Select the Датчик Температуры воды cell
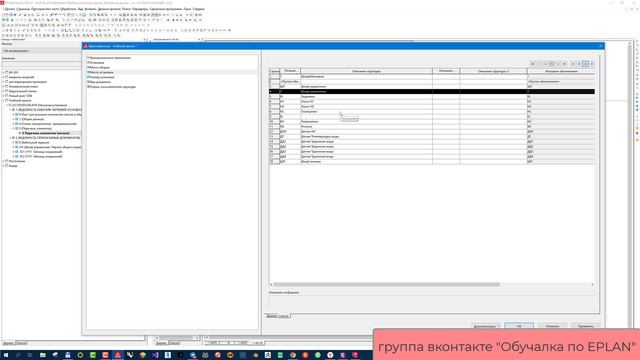The height and width of the screenshot is (360, 640). [x=366, y=137]
